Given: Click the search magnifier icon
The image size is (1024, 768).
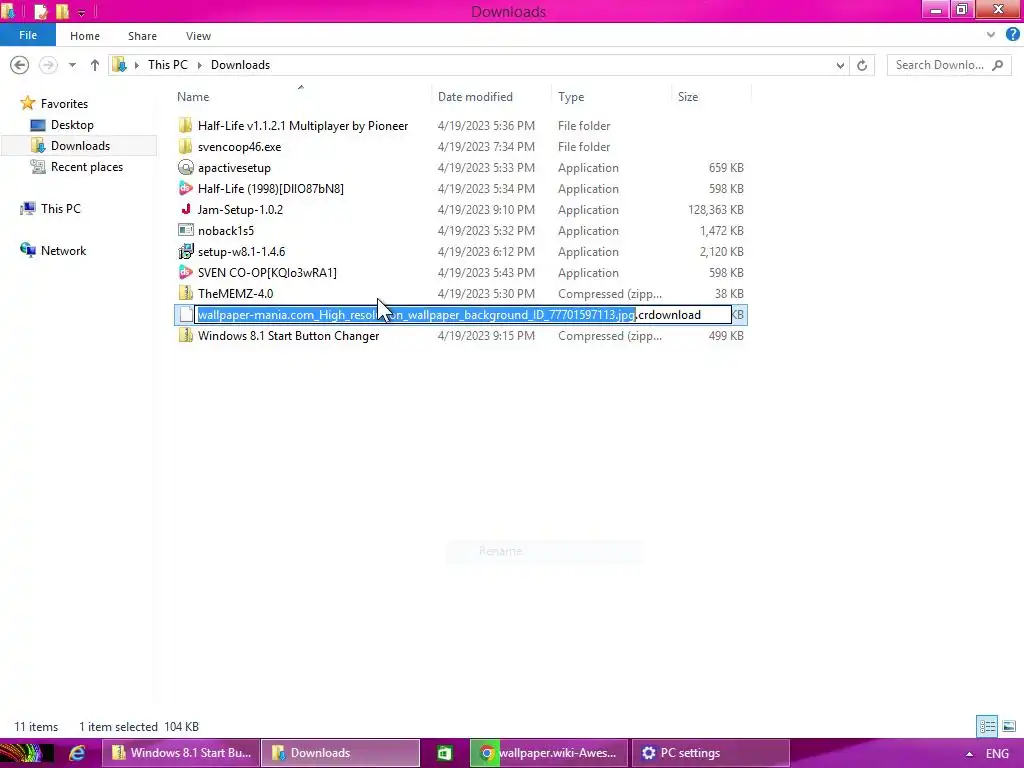Looking at the screenshot, I should pyautogui.click(x=997, y=65).
